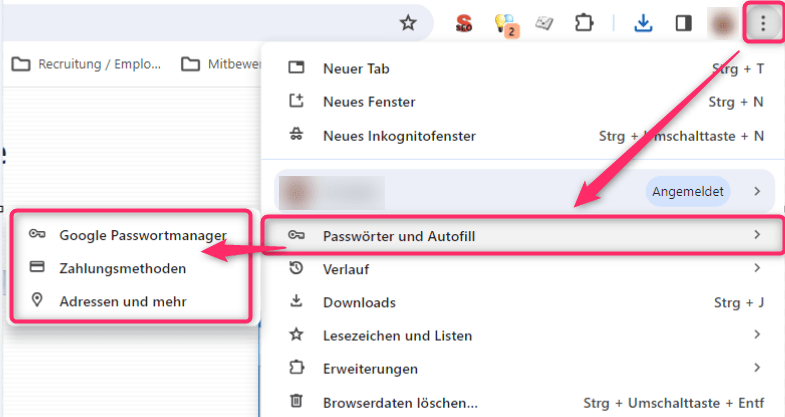Click the Strg + T shortcut text
This screenshot has width=785, height=417.
[738, 69]
